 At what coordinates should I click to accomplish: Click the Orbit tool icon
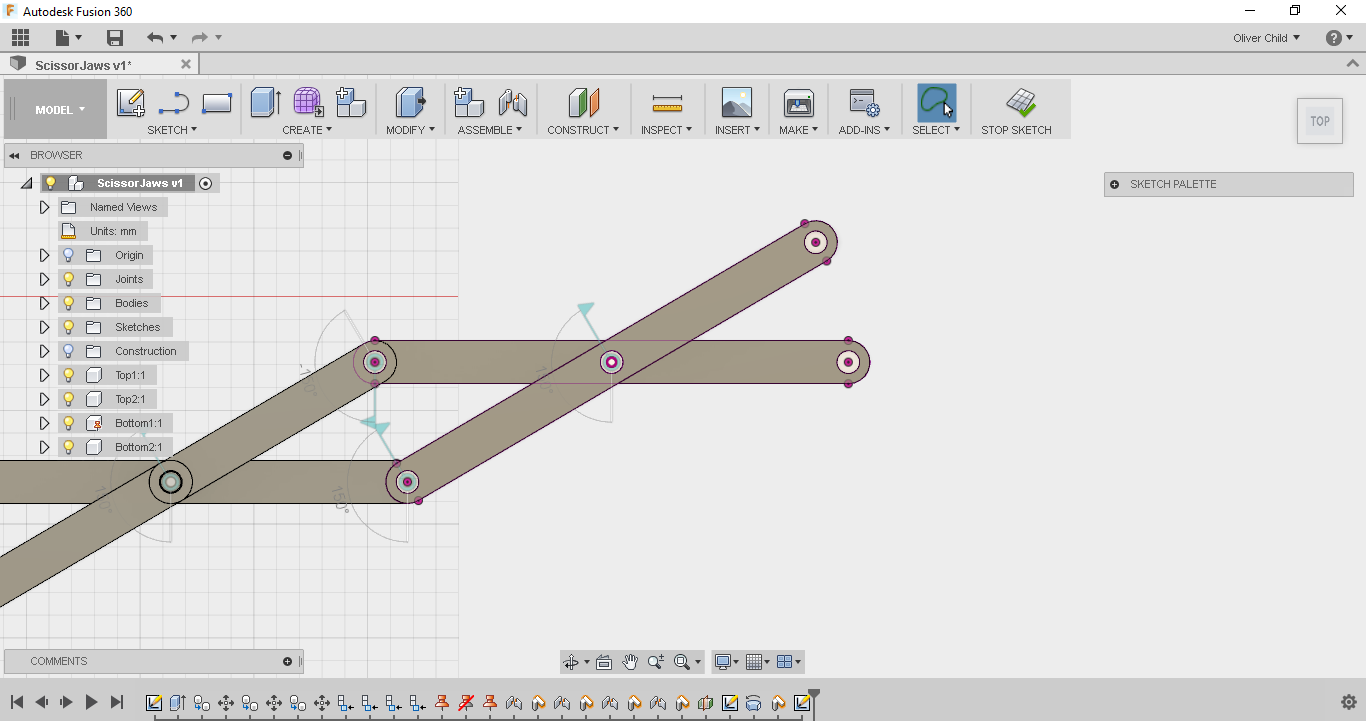[571, 662]
